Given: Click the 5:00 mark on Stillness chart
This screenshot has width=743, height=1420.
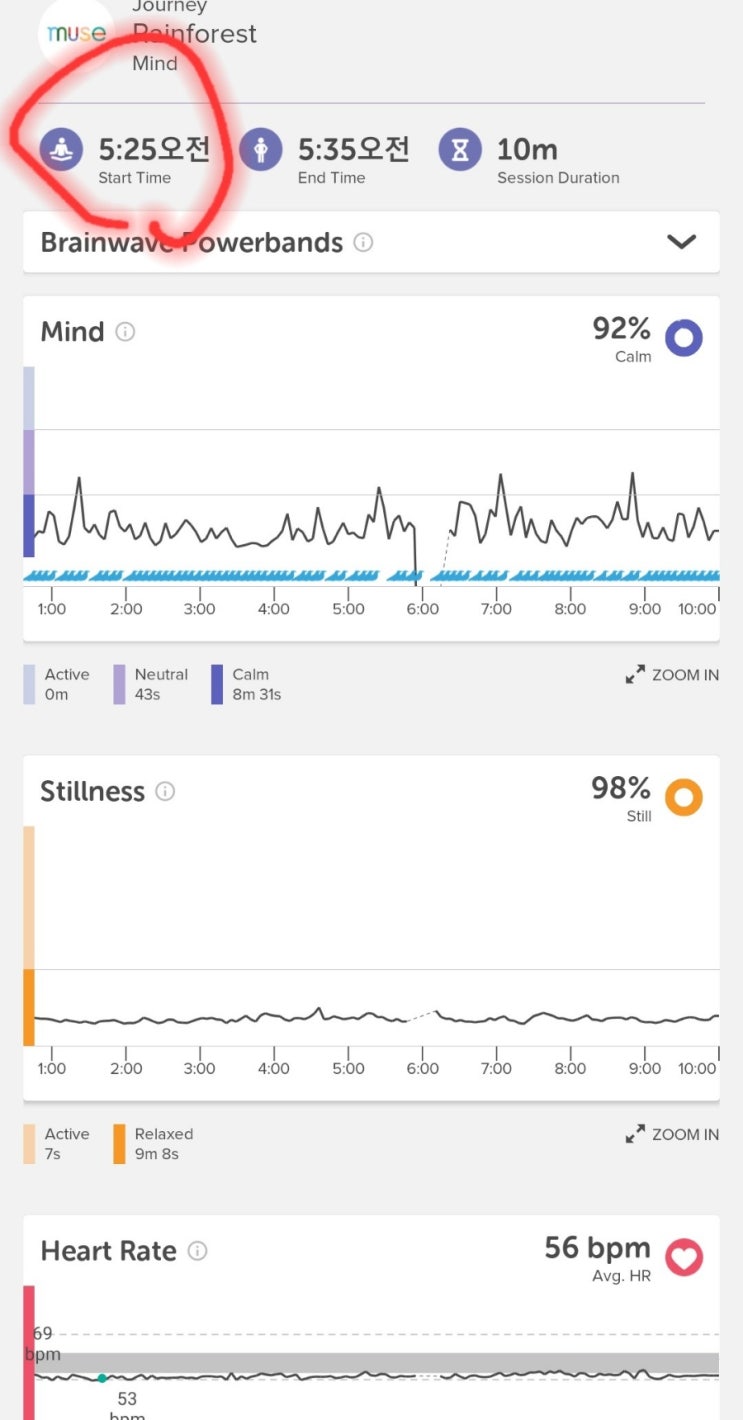Looking at the screenshot, I should click(x=348, y=1068).
